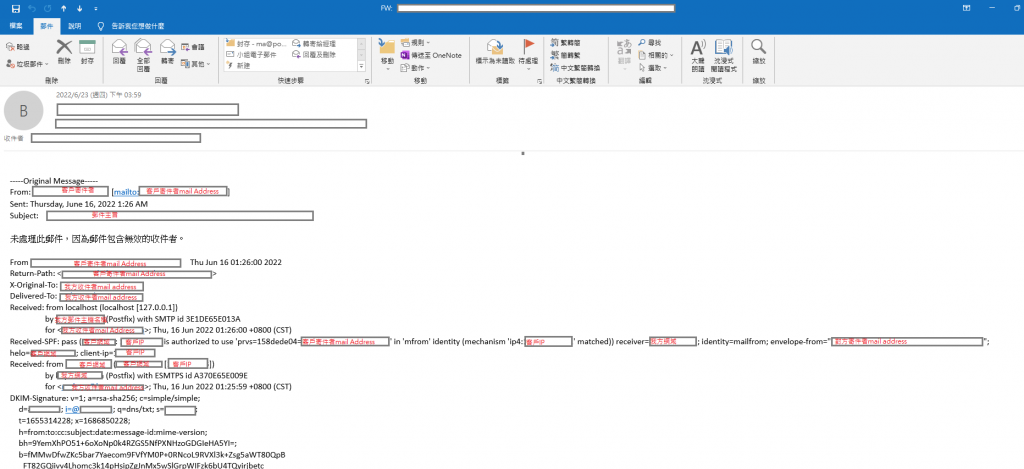Open the 規則 (Rules) dropdown
The height and width of the screenshot is (469, 1024).
coord(415,42)
